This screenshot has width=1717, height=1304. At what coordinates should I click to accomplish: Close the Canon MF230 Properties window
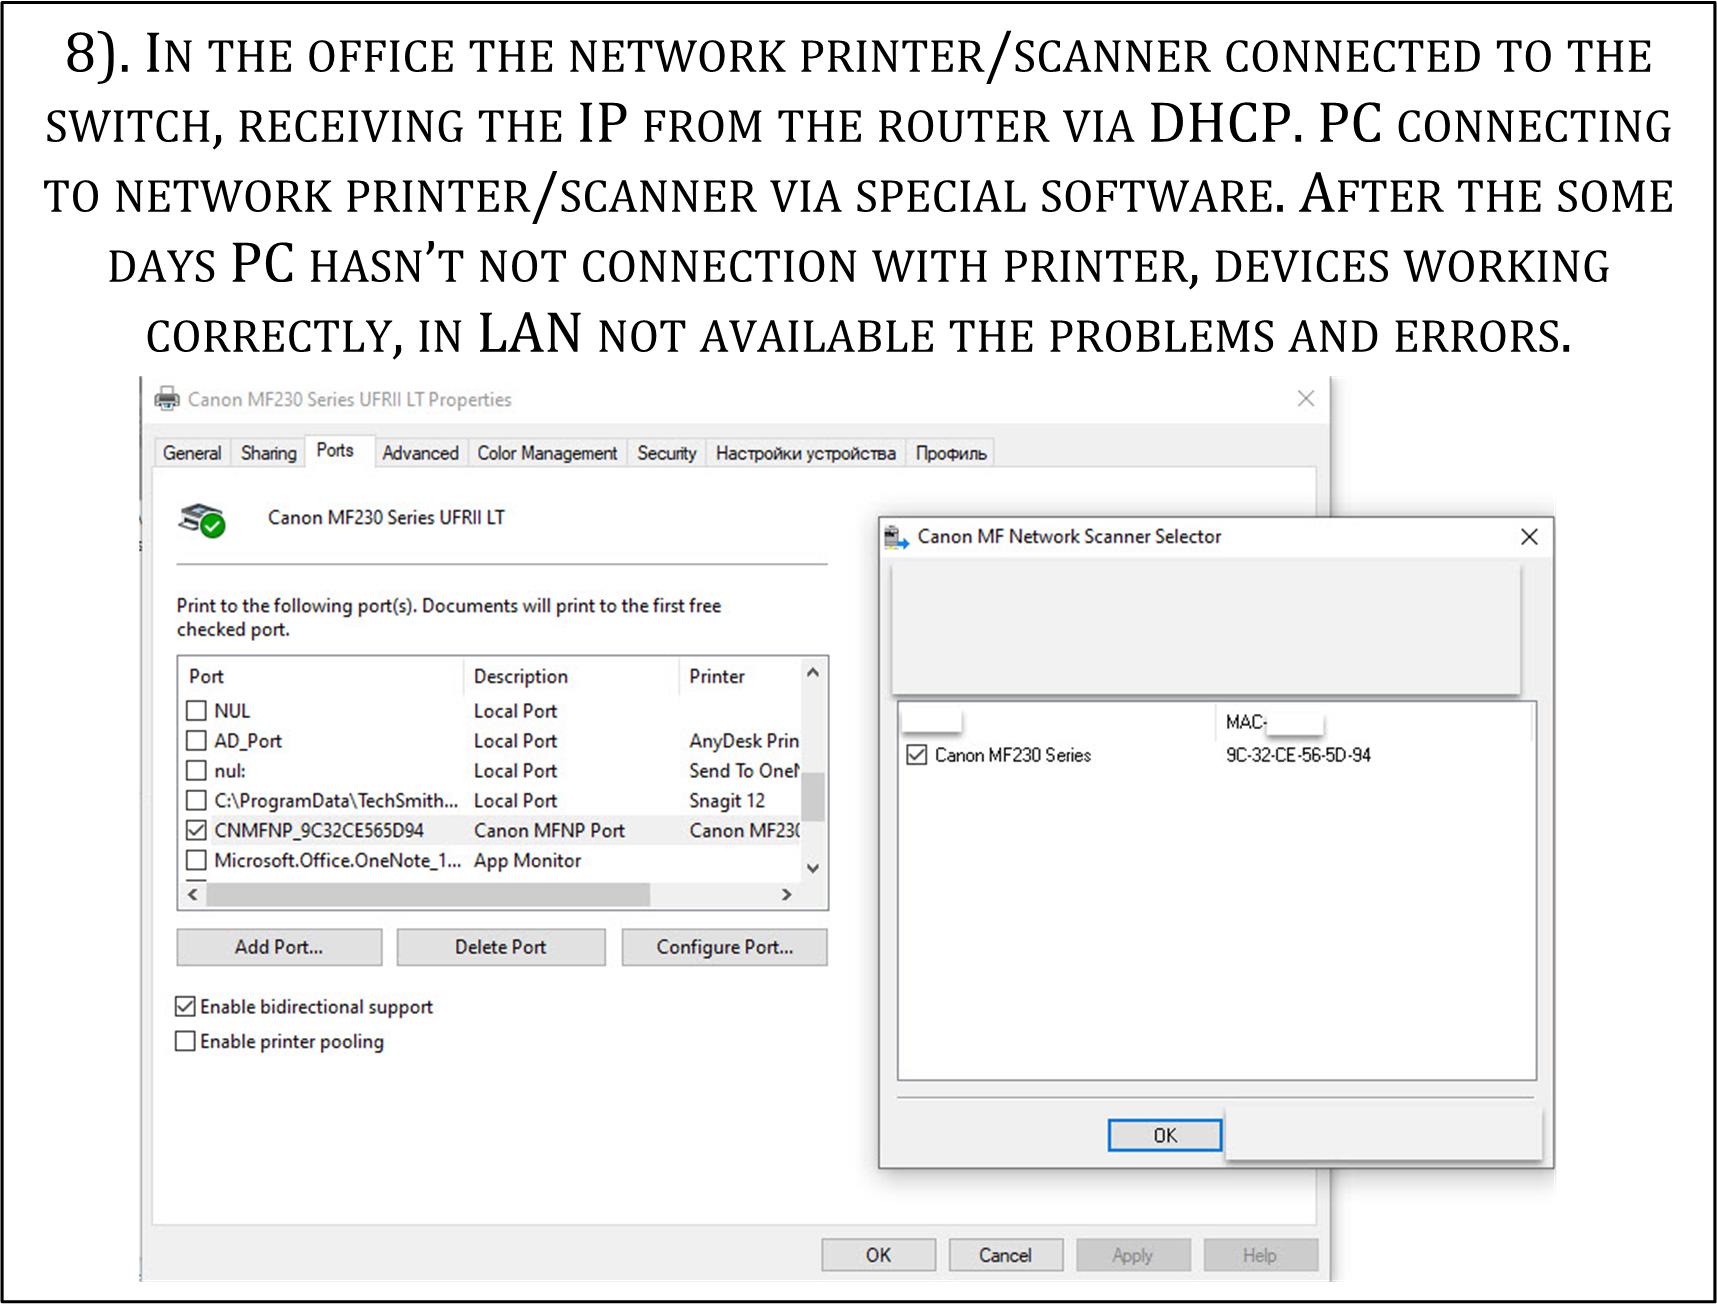point(1306,398)
